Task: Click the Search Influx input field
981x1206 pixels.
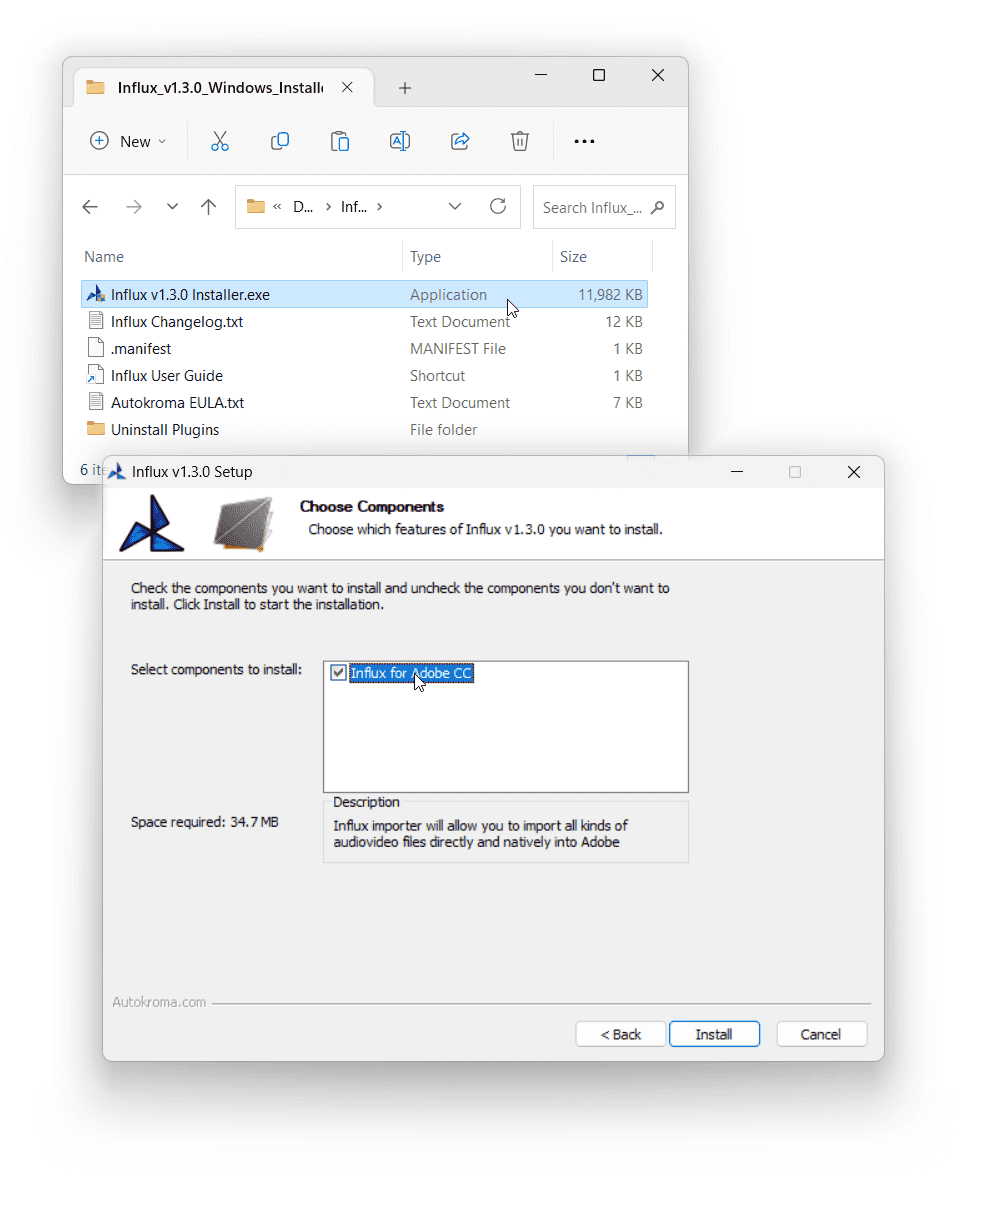Action: (x=593, y=207)
